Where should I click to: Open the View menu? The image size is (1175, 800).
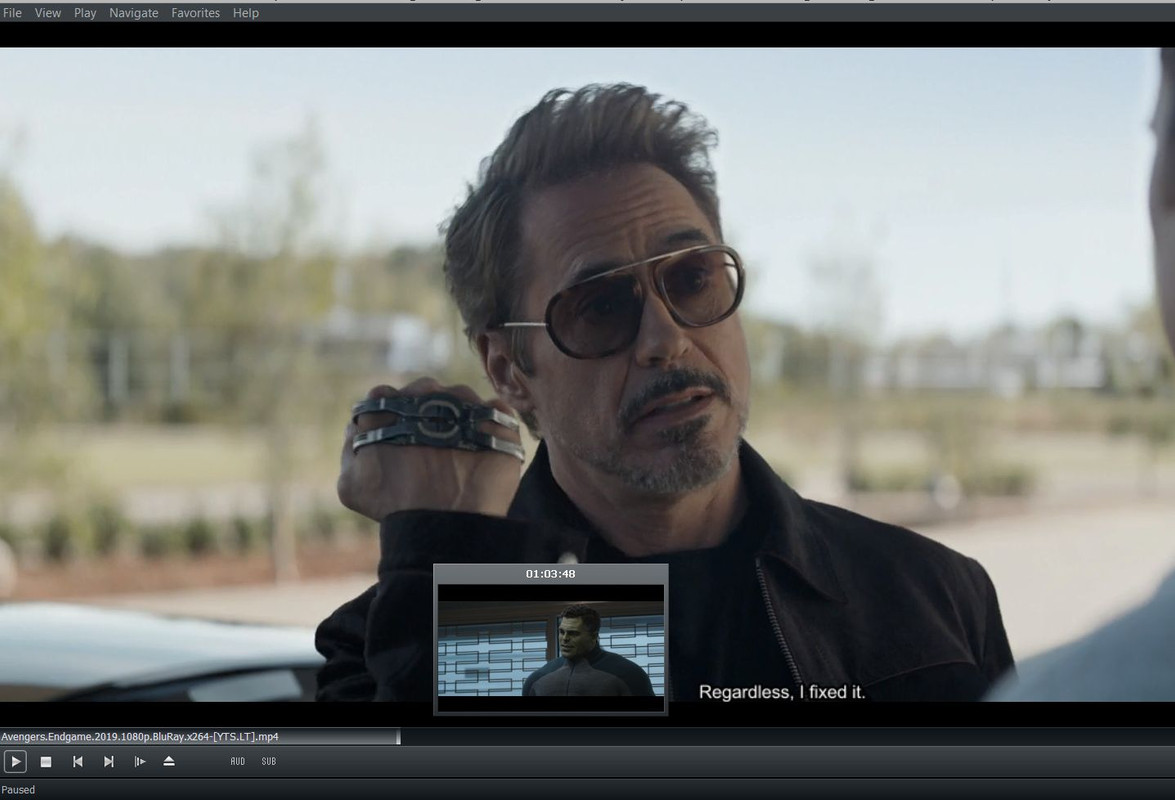click(x=48, y=13)
